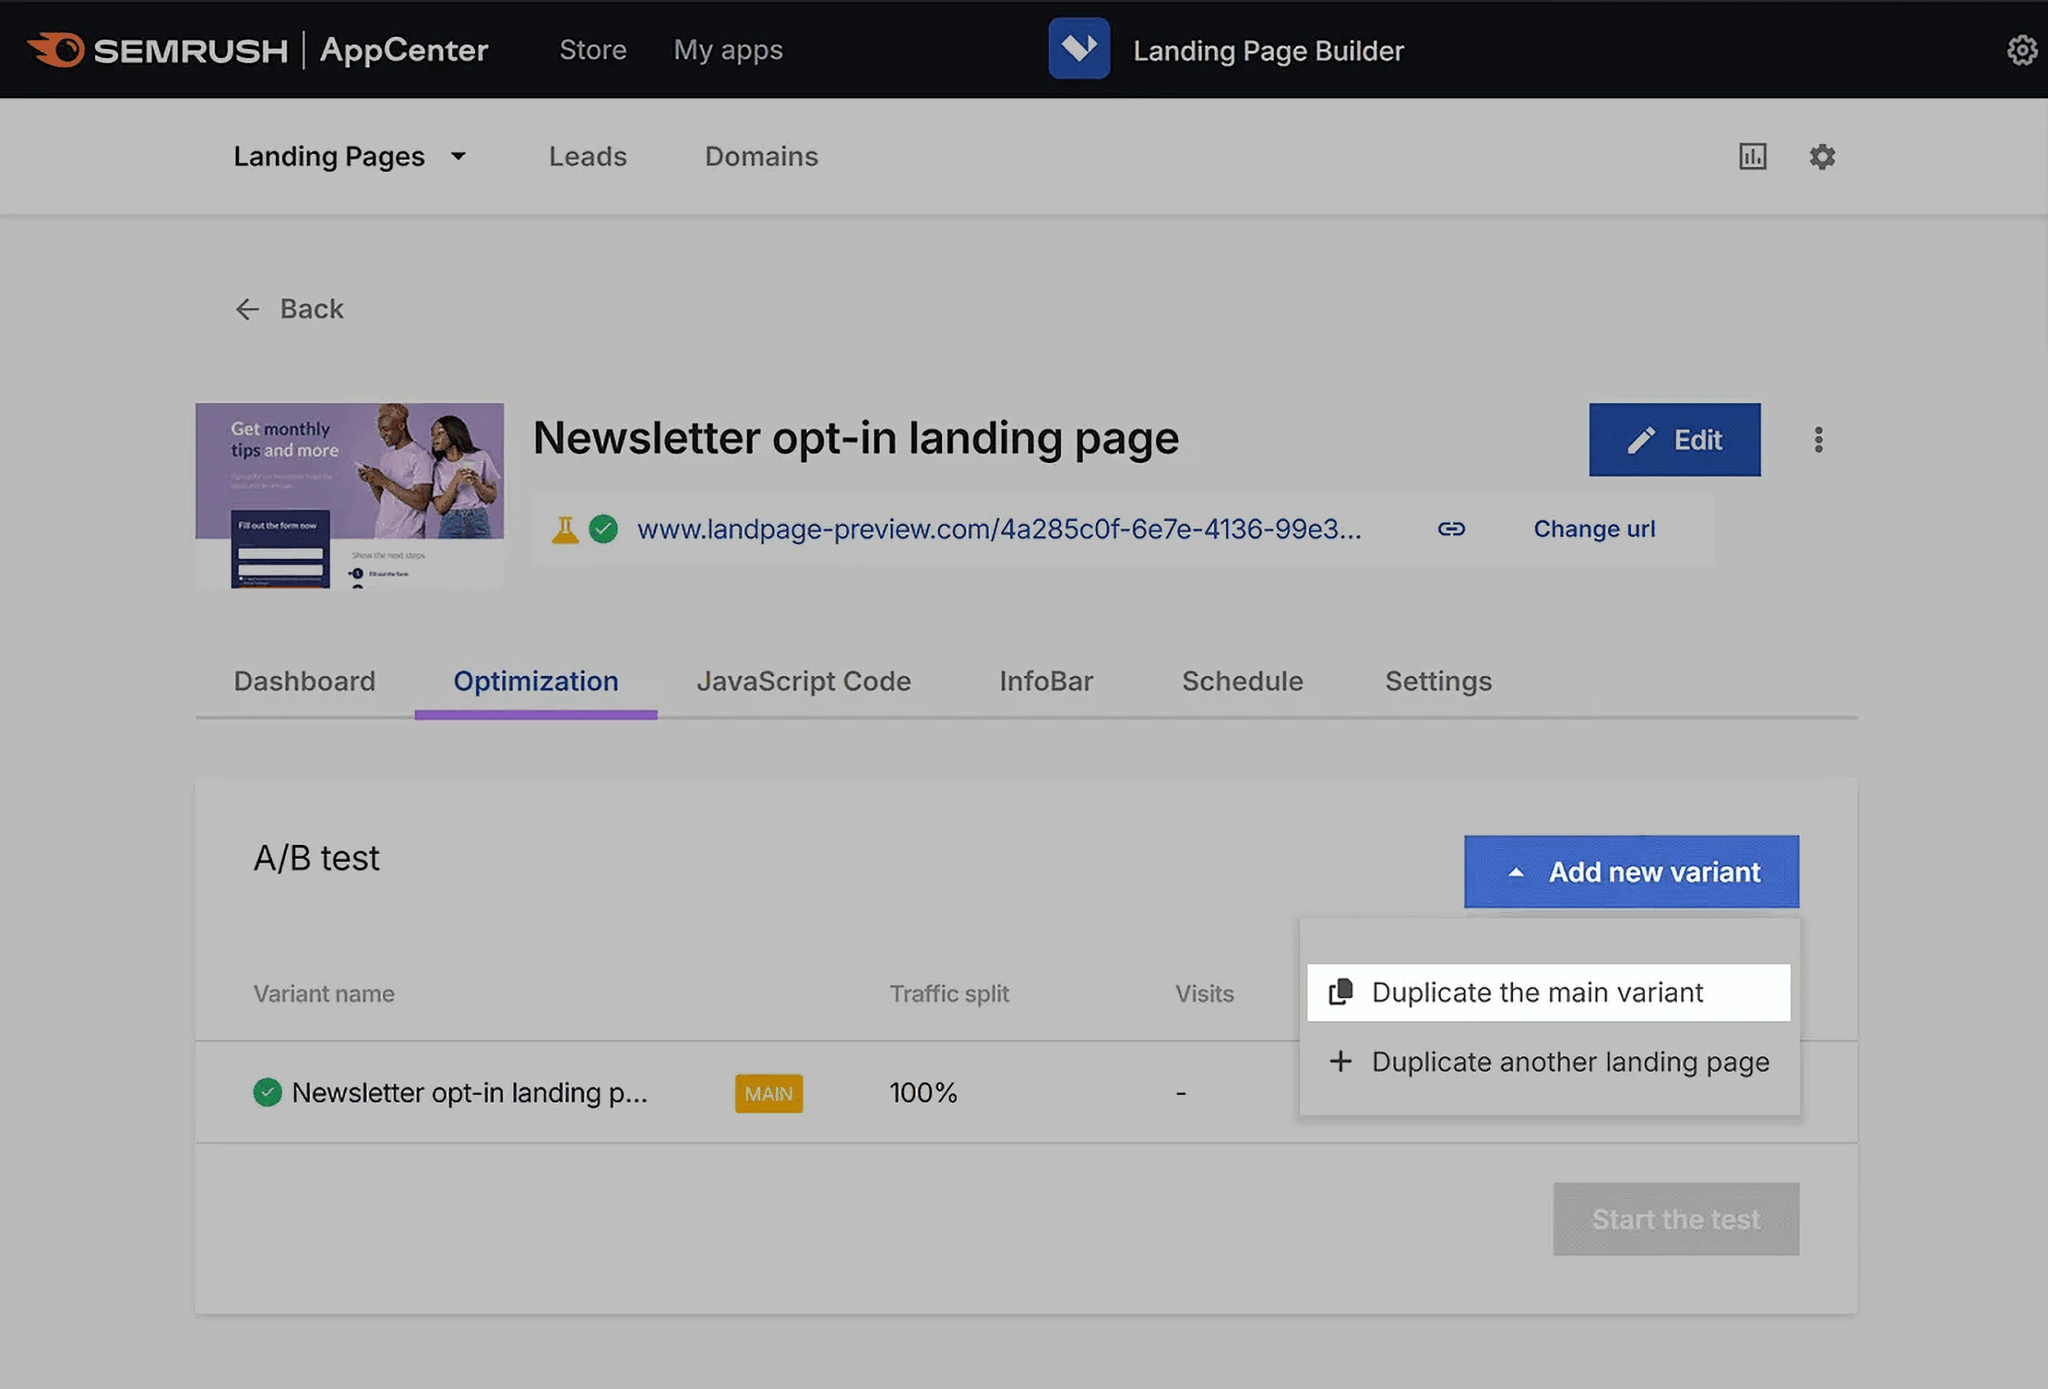Click the gear icon next to the reports icon
This screenshot has width=2048, height=1389.
(x=1822, y=156)
